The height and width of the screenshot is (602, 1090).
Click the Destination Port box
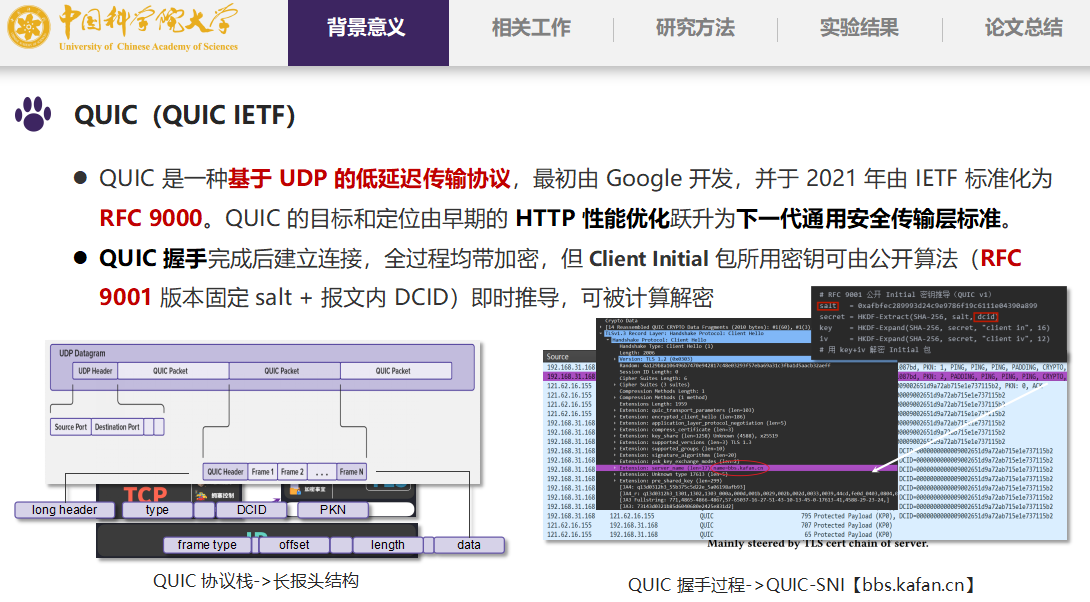(x=117, y=427)
